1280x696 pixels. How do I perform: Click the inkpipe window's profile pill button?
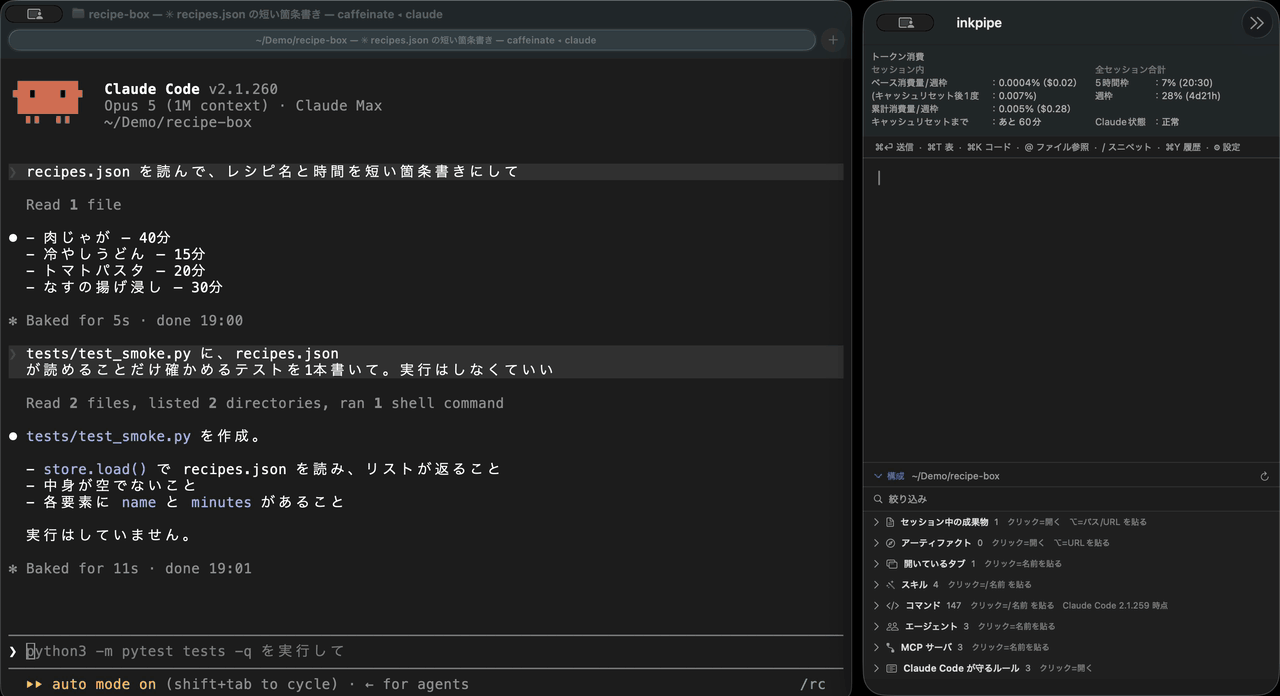(906, 22)
